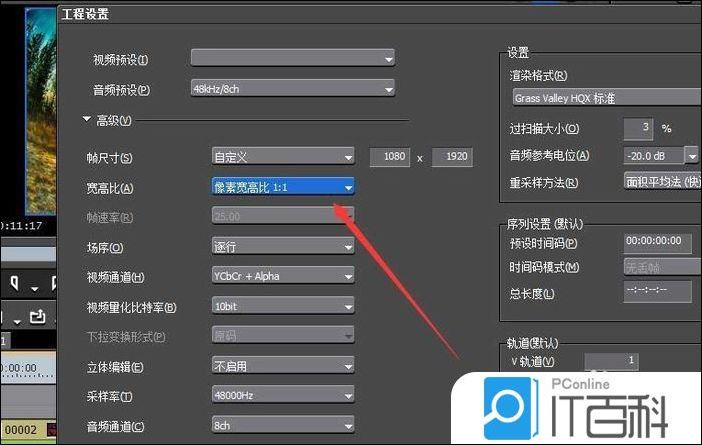Screen dimensions: 702x445
Task: Open the 立体编辑 不启用 dropdown
Action: pyautogui.click(x=283, y=366)
